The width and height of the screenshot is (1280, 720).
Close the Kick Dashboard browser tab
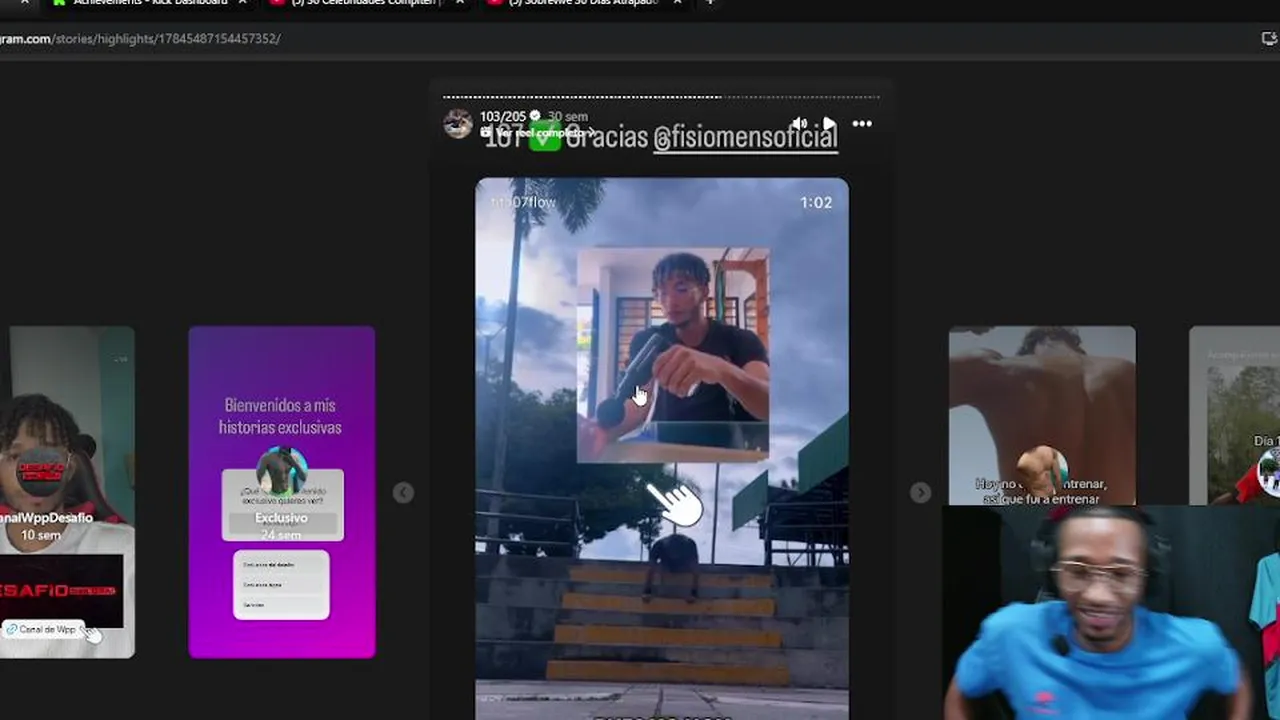(242, 3)
